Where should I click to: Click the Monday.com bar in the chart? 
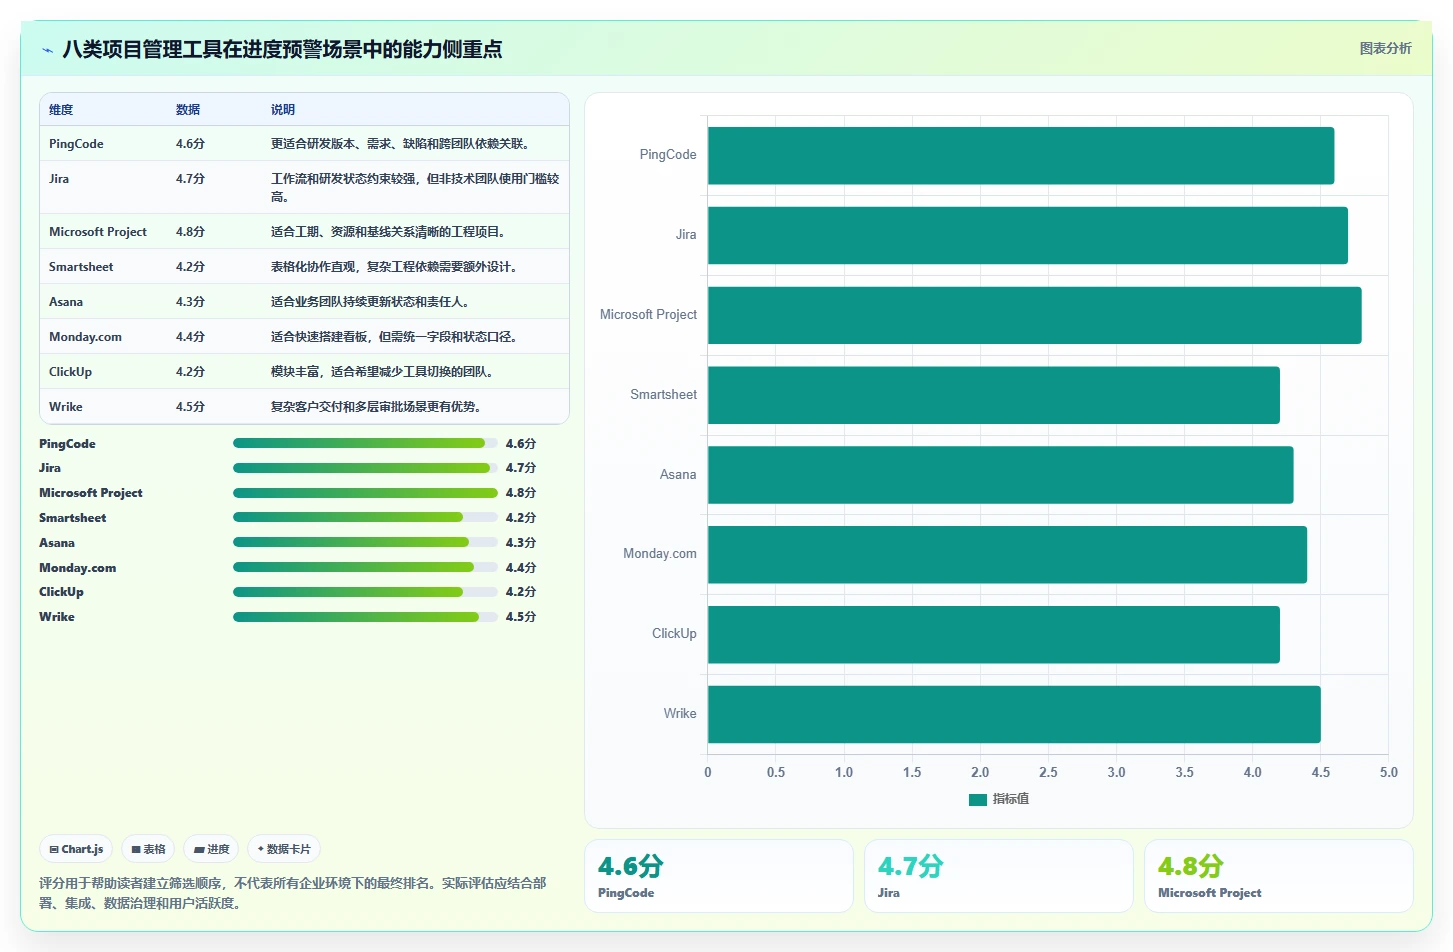point(1007,554)
